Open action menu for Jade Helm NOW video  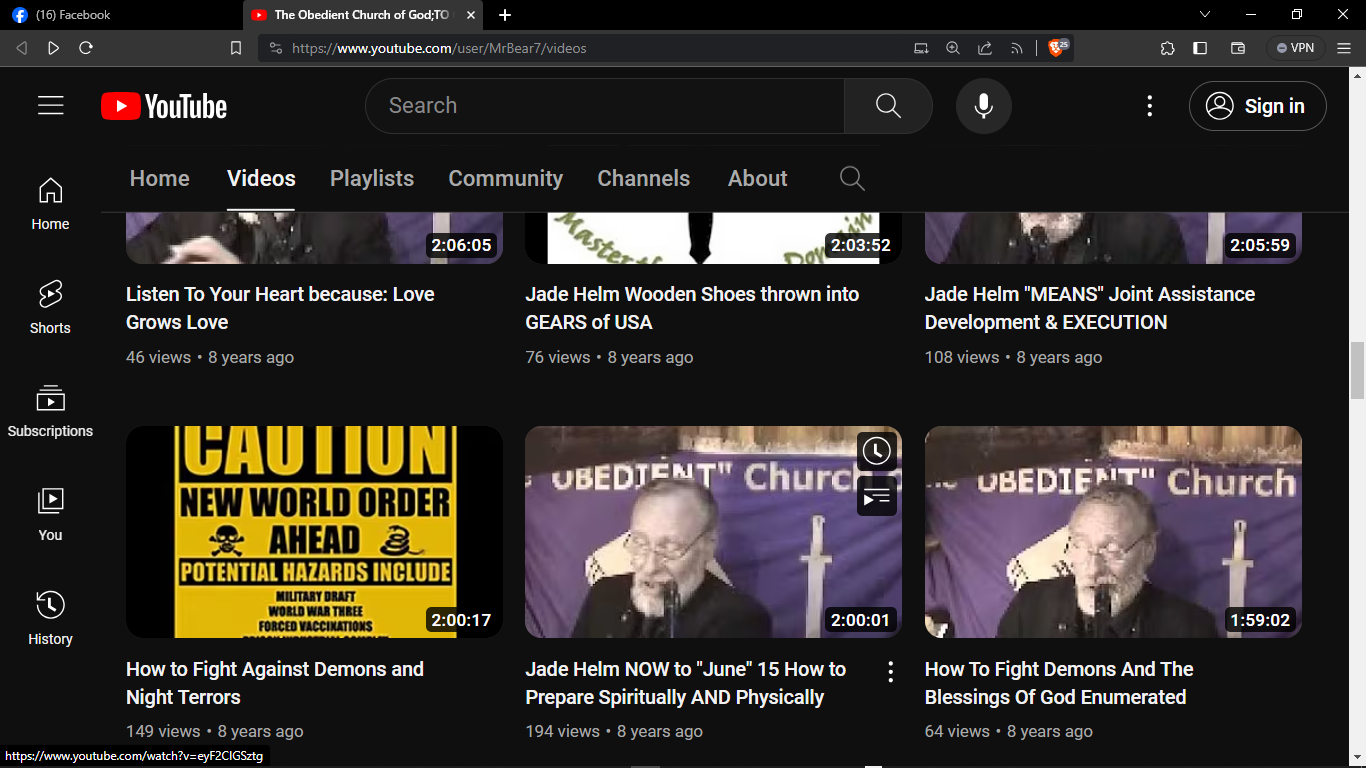click(890, 671)
